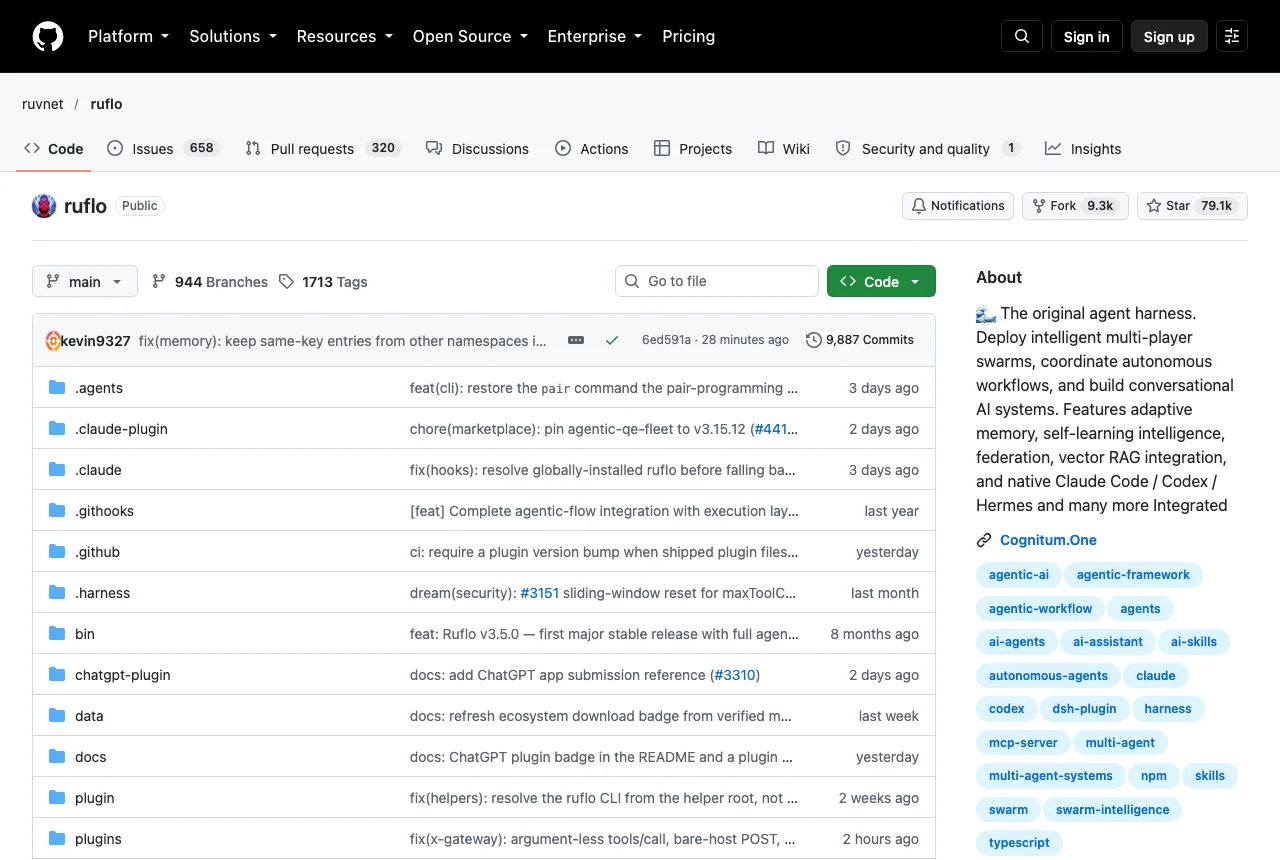Expand commit message ellipsis button
Viewport: 1280px width, 860px height.
[576, 340]
